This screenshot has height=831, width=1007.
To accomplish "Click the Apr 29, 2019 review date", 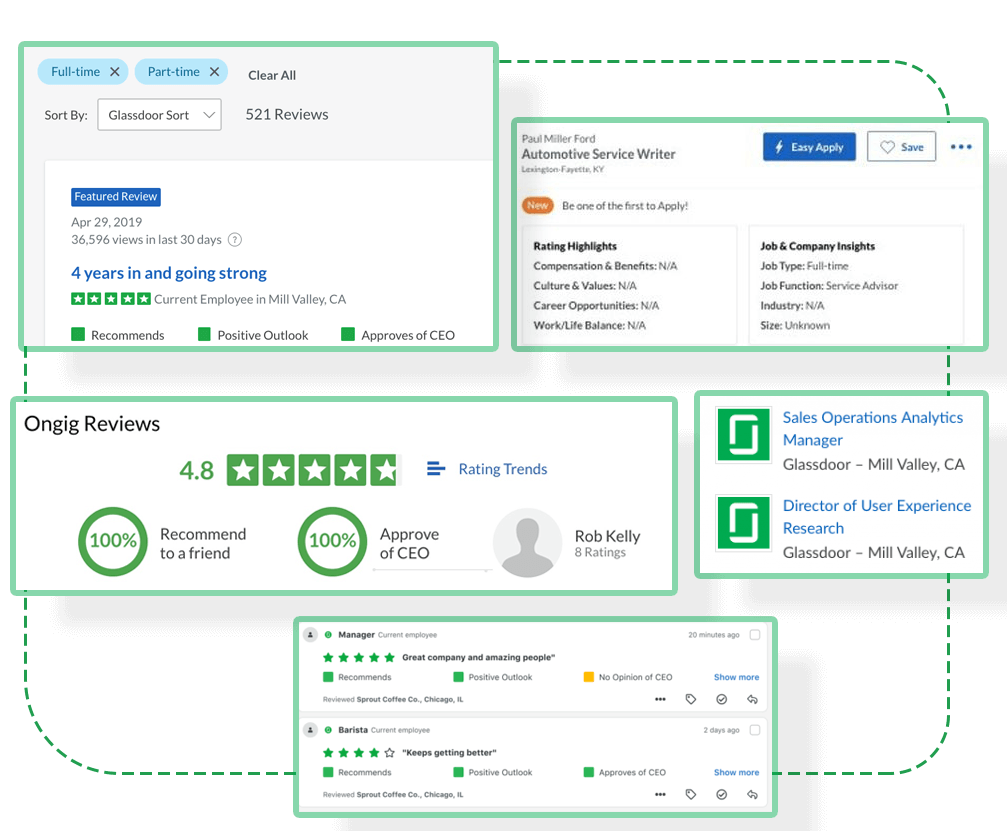I will [x=107, y=222].
